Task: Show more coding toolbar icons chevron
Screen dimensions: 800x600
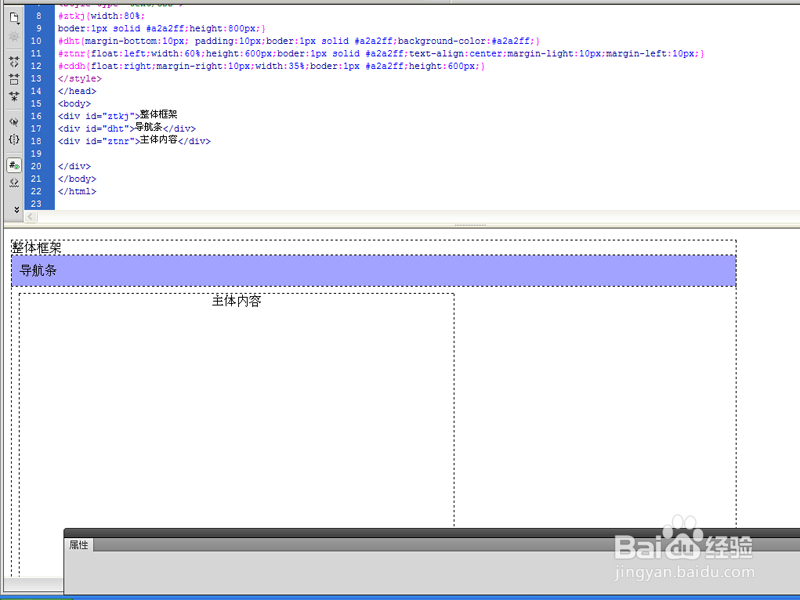Action: (16, 209)
